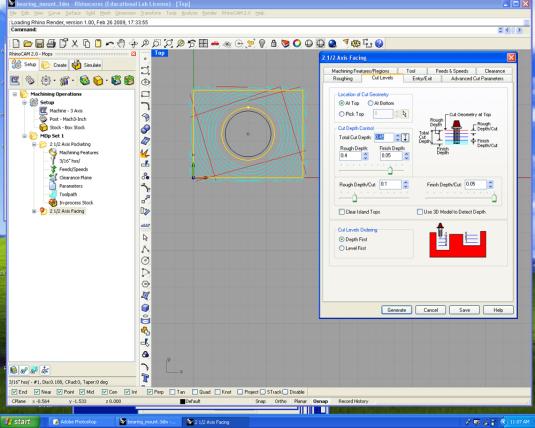This screenshot has width=535, height=428.
Task: Click the color wheel icon
Action: click(297, 43)
